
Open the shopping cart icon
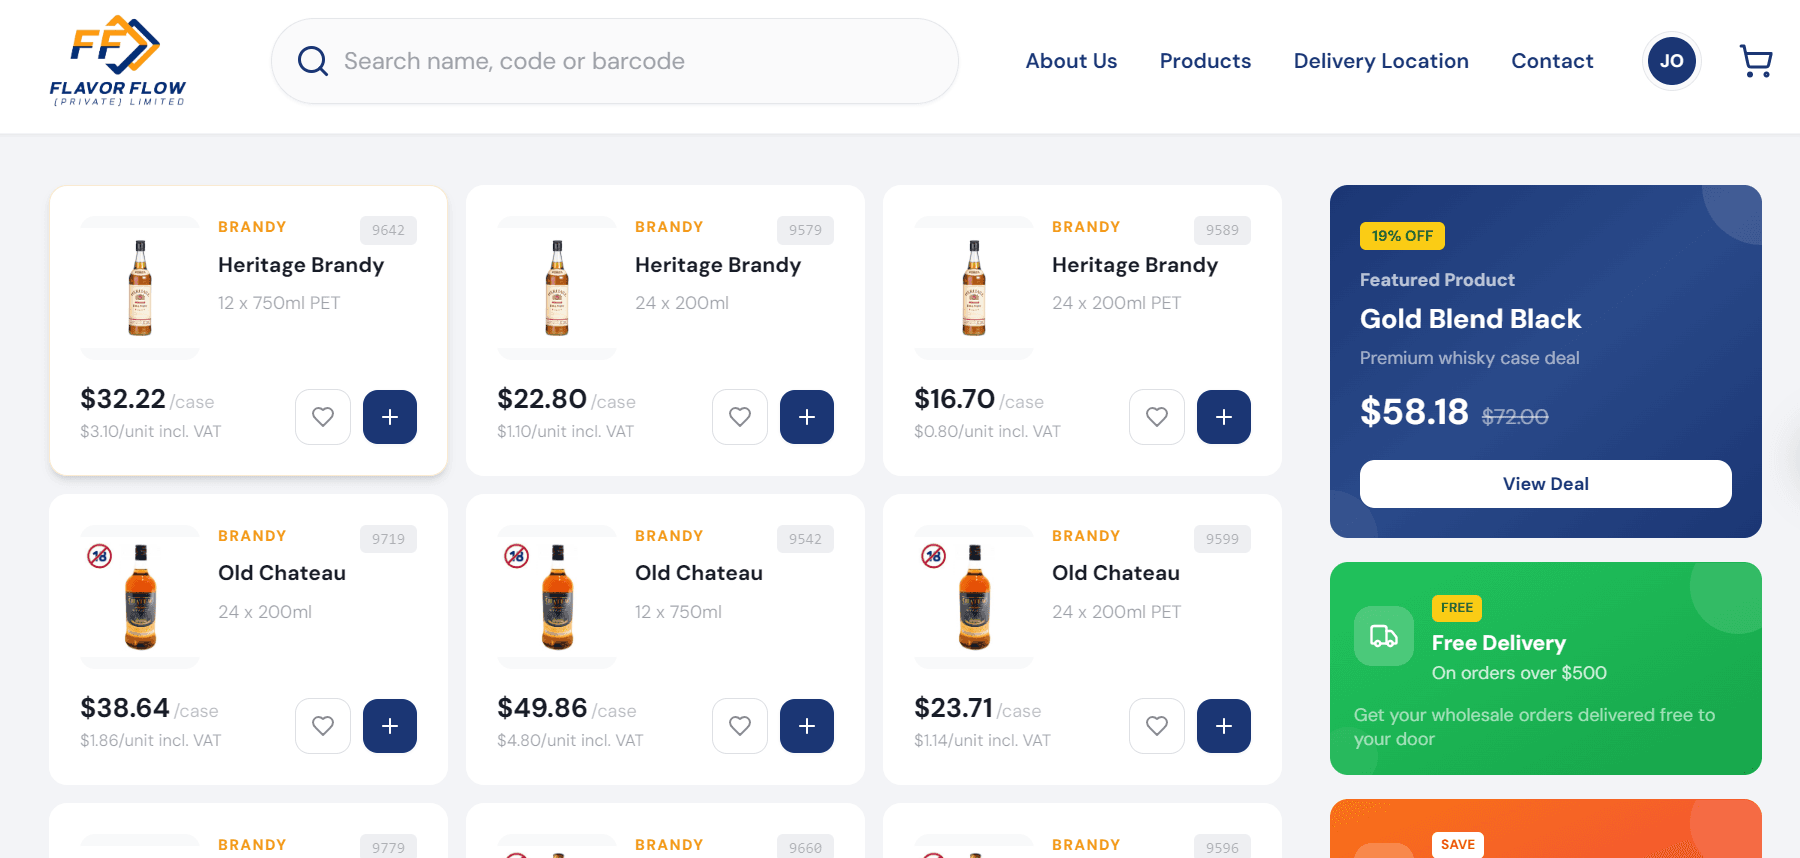[1756, 60]
